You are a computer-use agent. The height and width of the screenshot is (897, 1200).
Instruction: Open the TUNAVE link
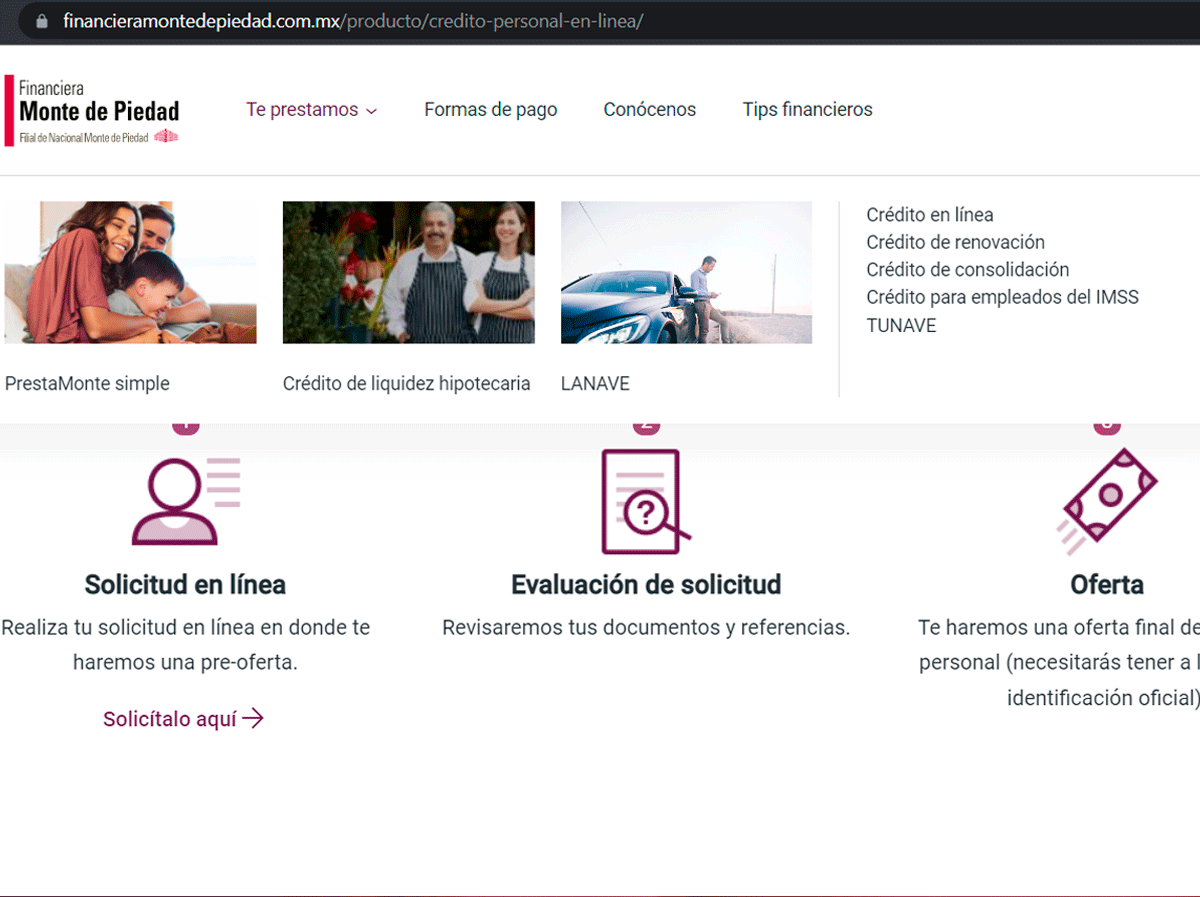point(902,325)
